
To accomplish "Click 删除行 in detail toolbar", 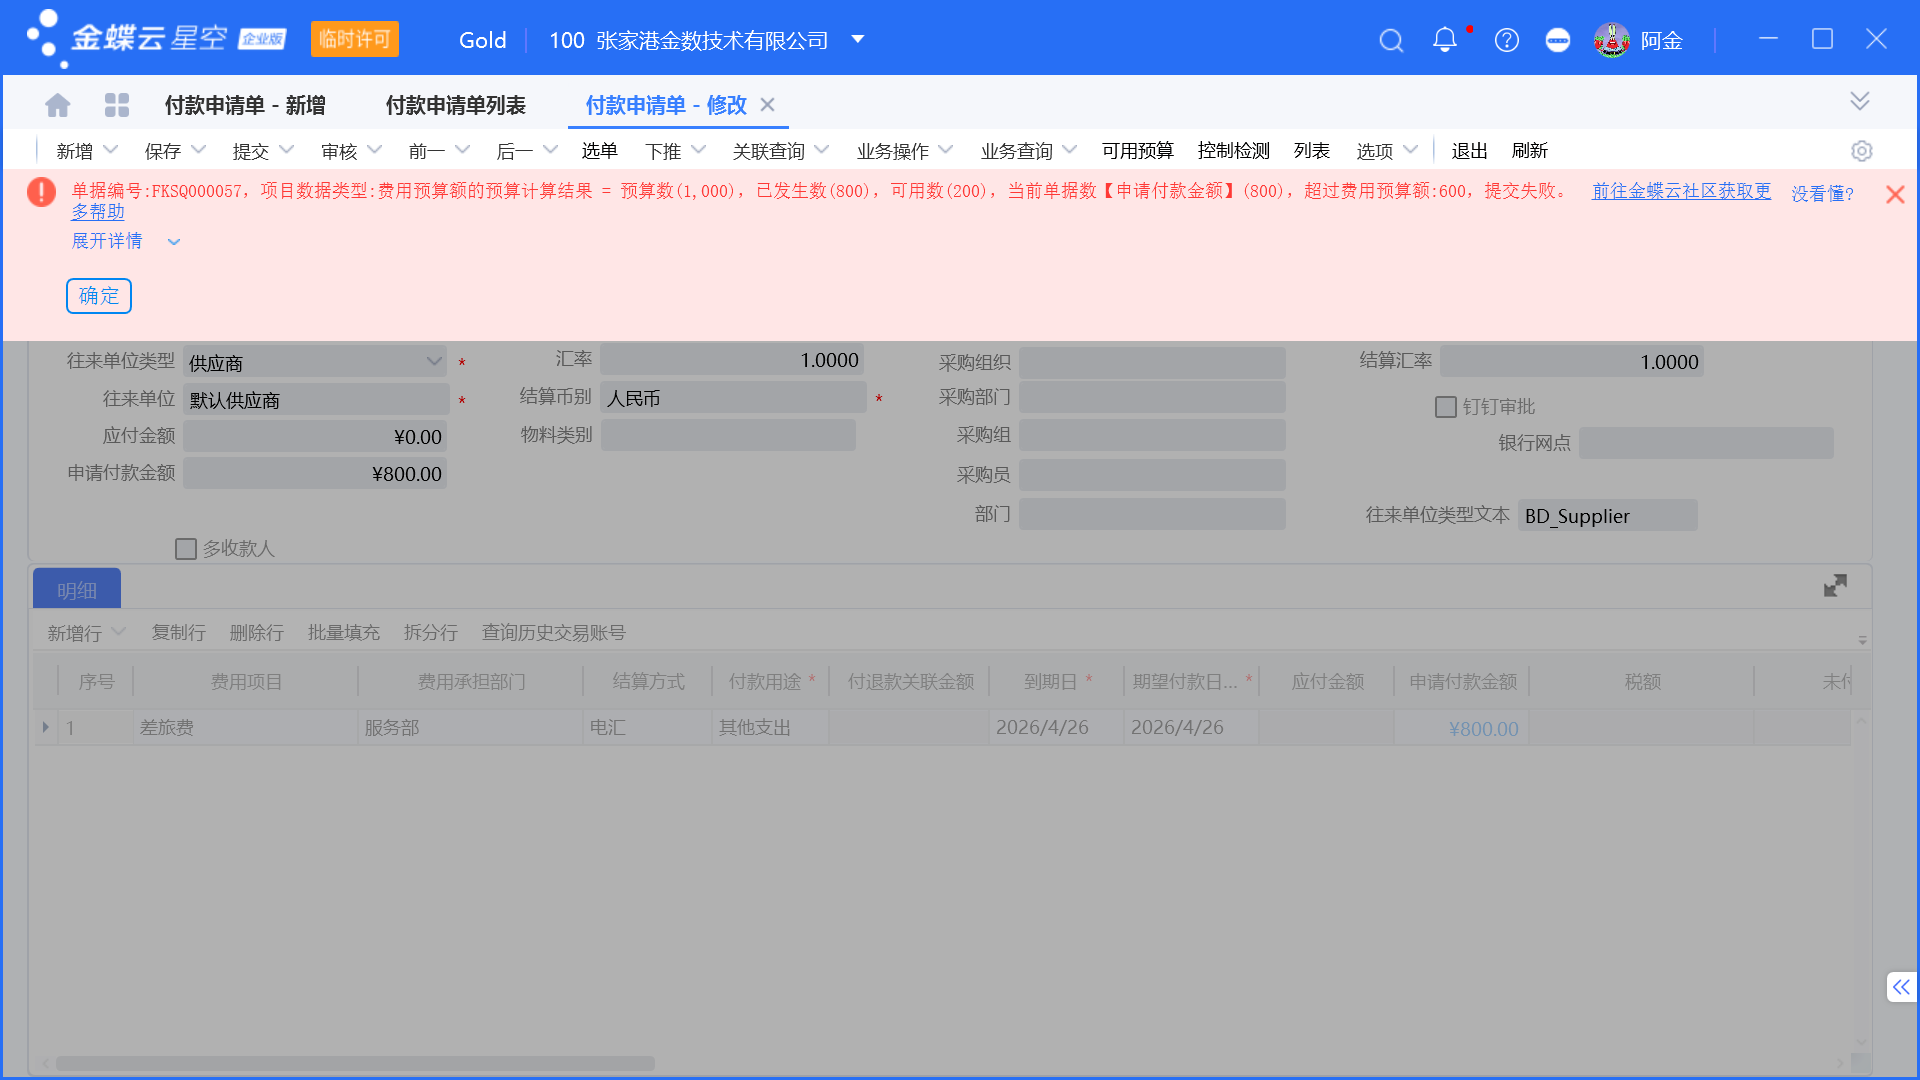I will 256,633.
